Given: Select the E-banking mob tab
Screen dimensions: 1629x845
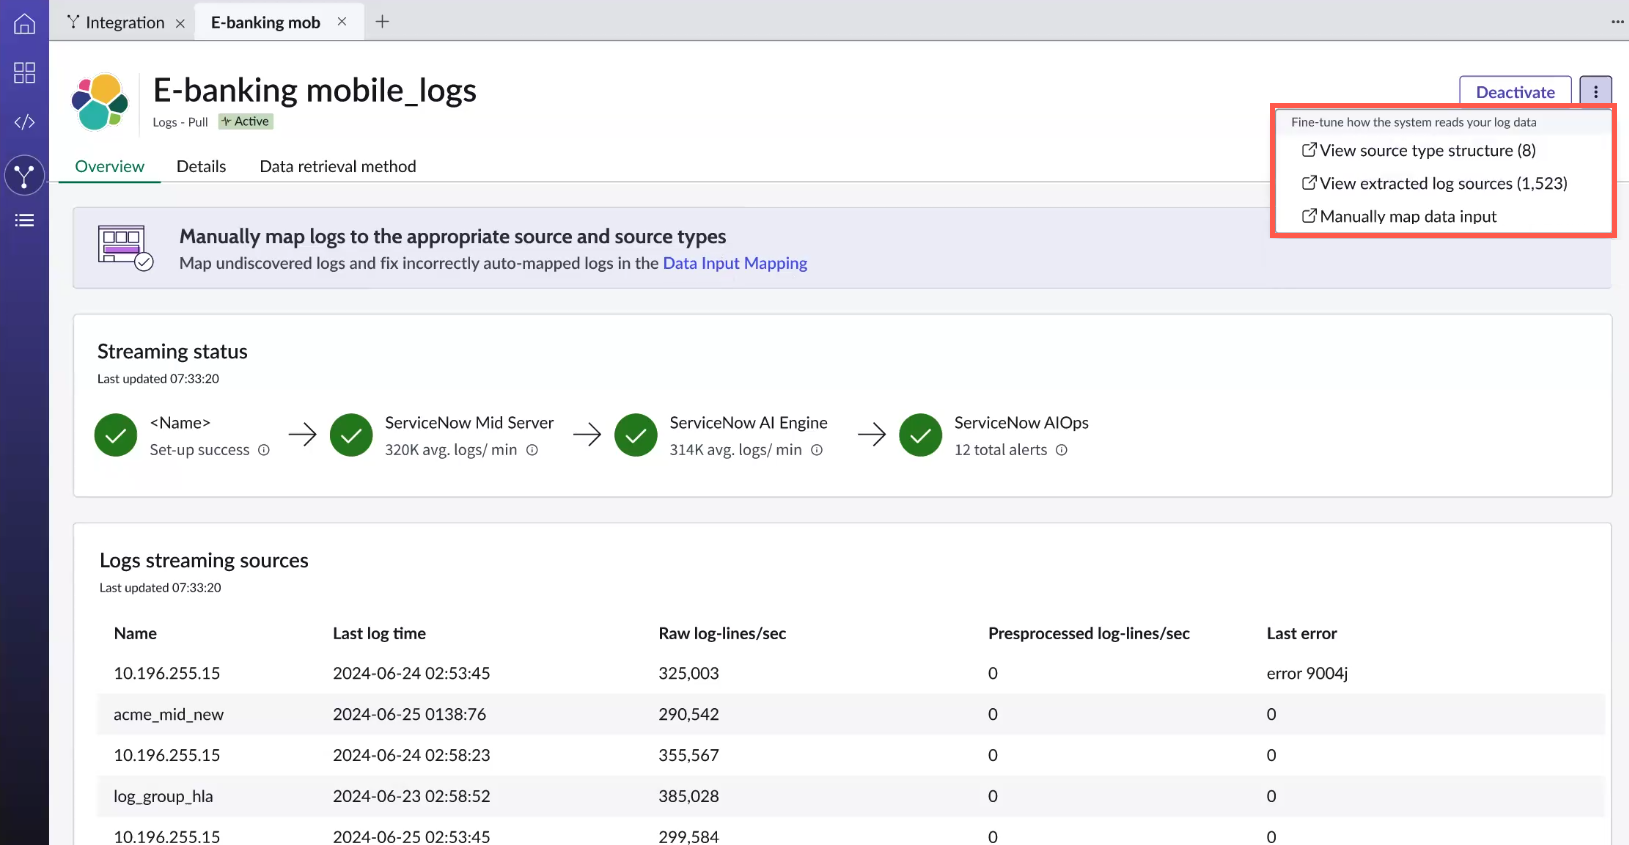Looking at the screenshot, I should [266, 22].
